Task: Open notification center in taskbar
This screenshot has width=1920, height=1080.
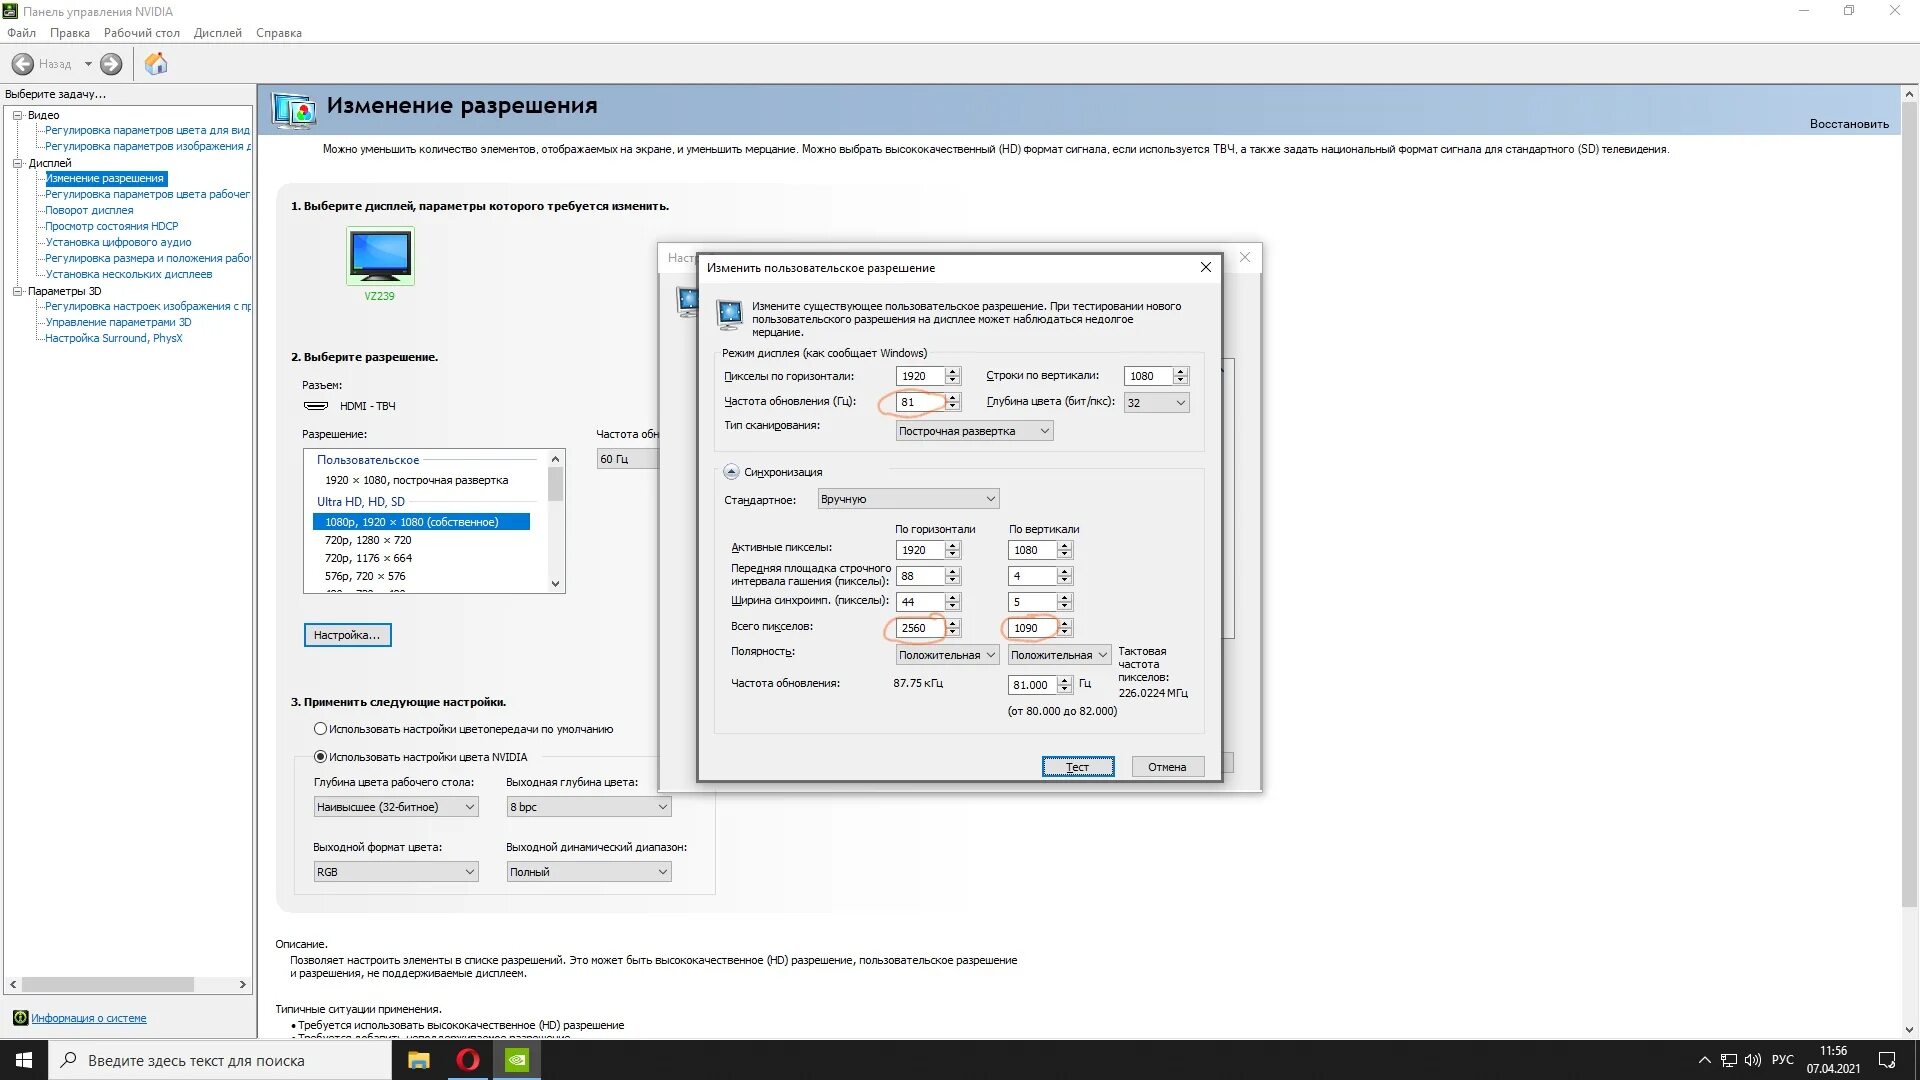Action: pos(1887,1060)
